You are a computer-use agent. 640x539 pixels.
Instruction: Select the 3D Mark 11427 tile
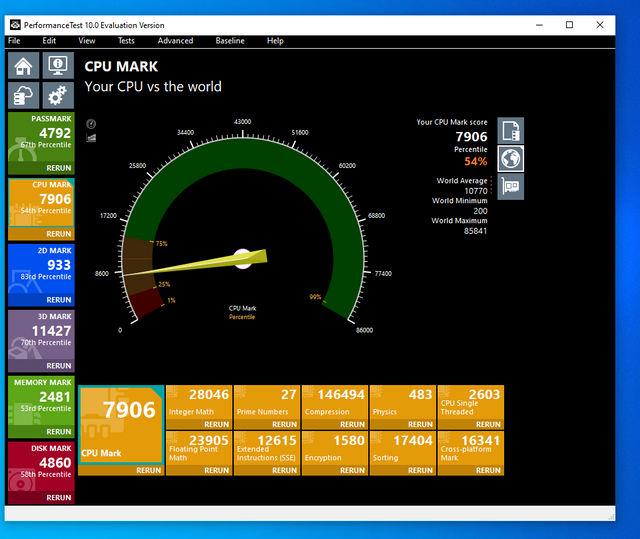41,335
